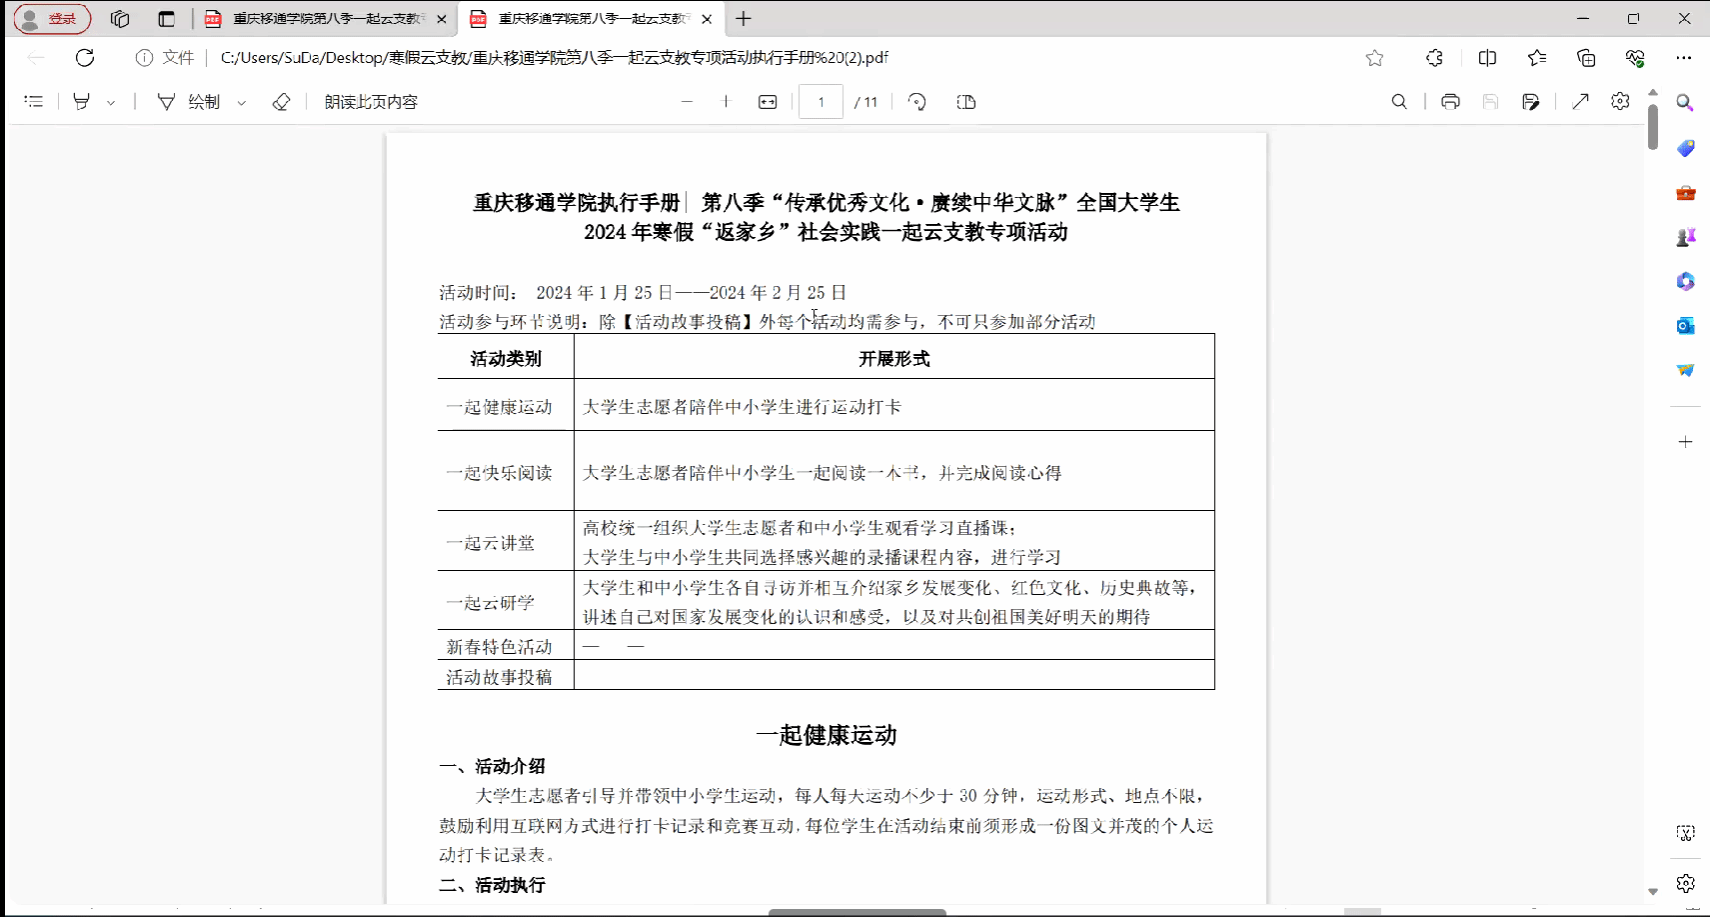This screenshot has width=1710, height=917.
Task: Open the PDF find search icon
Action: tap(1399, 102)
